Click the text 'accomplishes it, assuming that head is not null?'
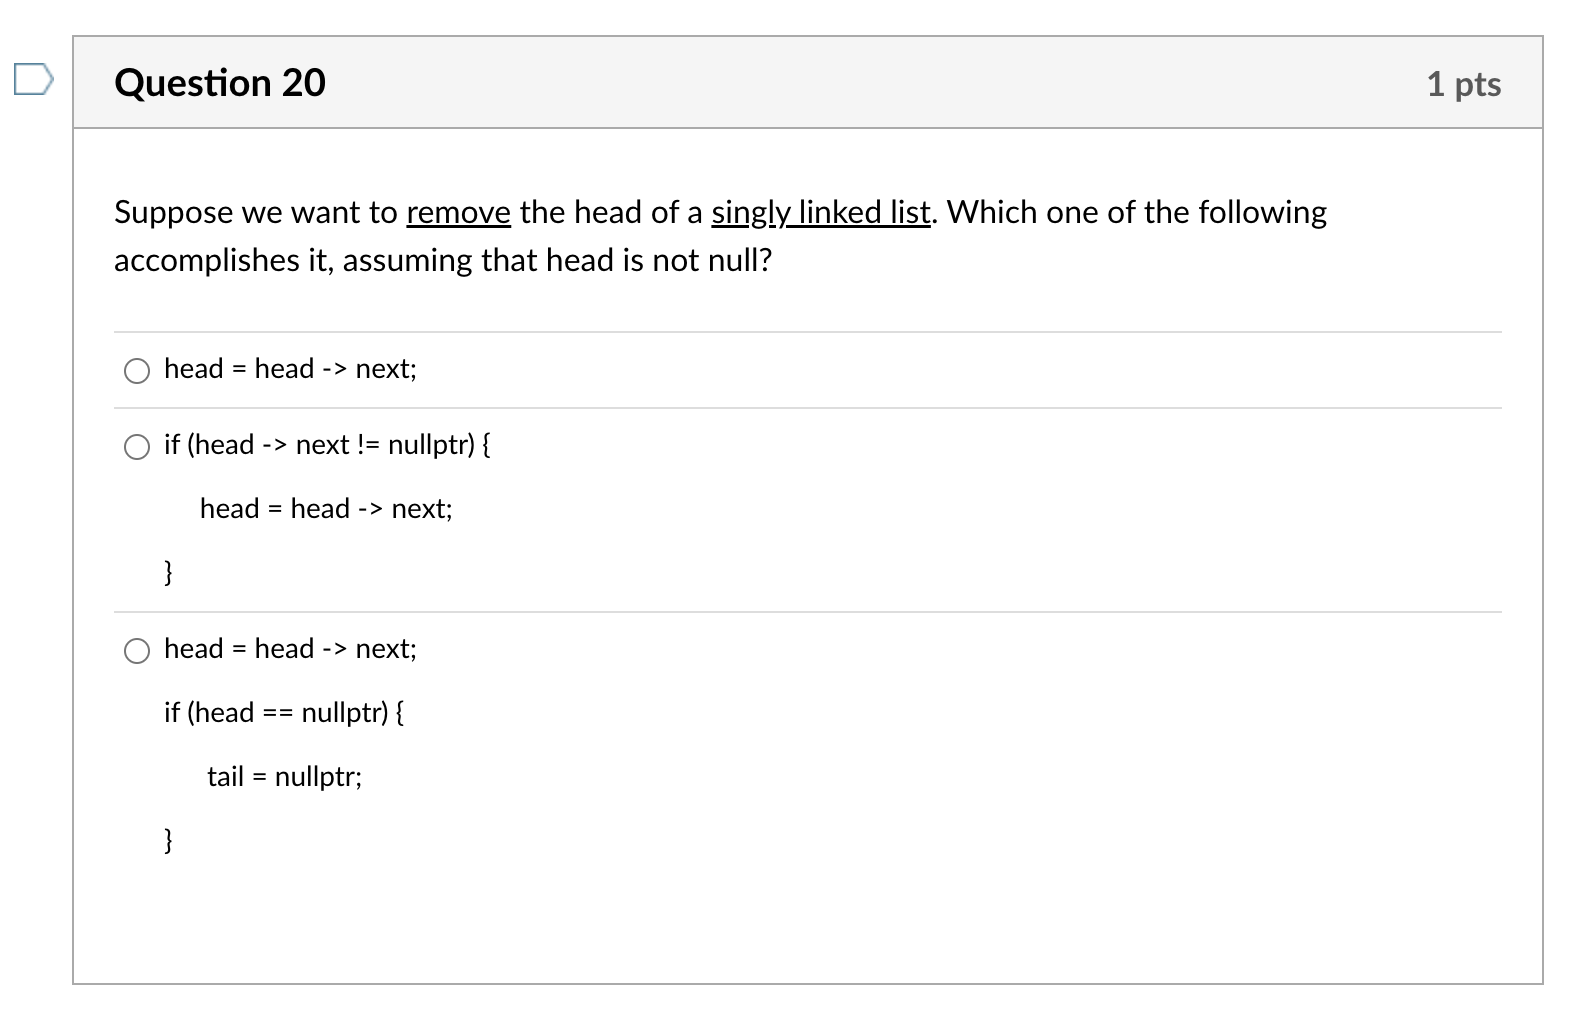The height and width of the screenshot is (1020, 1595). [443, 261]
